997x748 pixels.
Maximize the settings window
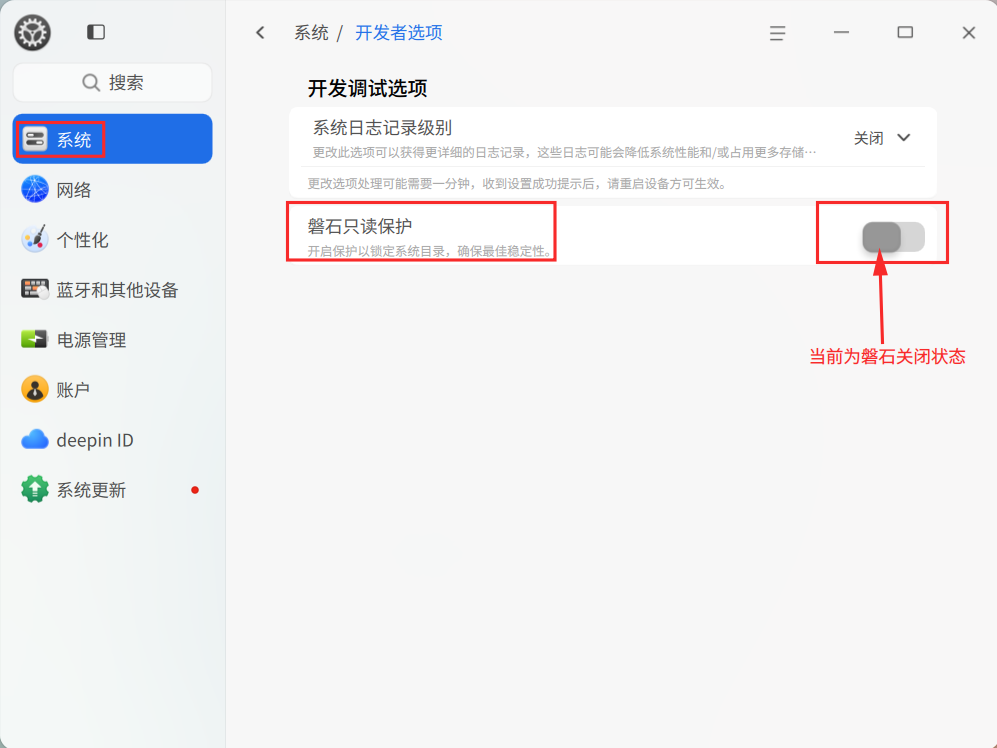point(905,33)
